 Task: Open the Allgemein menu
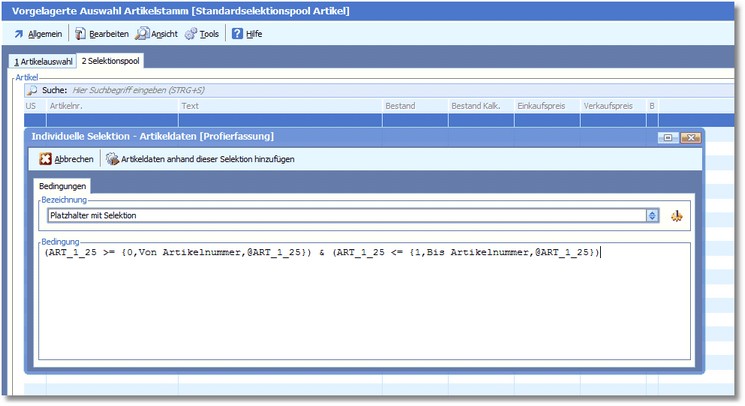coord(37,33)
